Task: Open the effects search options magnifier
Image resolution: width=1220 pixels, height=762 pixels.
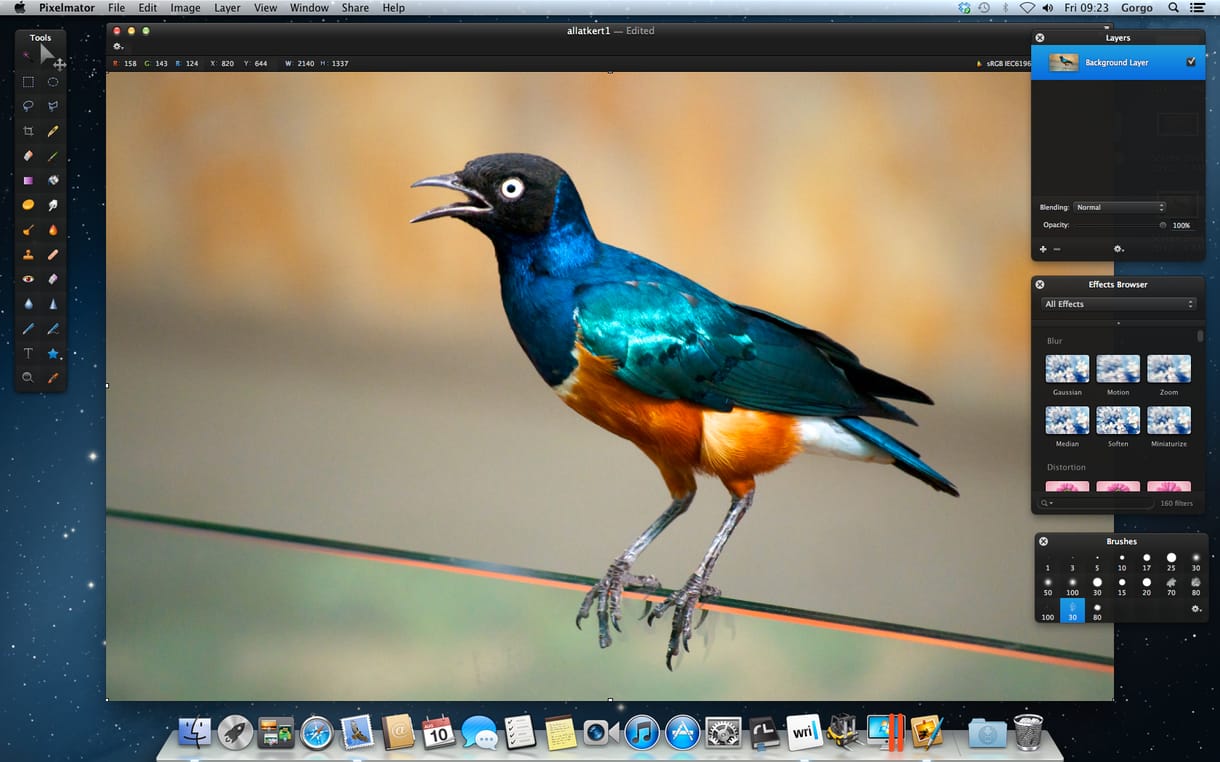Action: click(1047, 503)
